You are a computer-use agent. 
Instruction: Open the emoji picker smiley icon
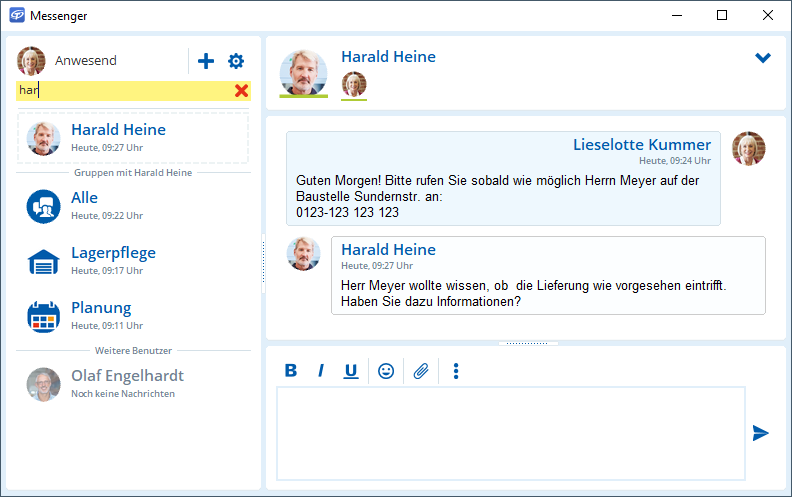click(386, 371)
